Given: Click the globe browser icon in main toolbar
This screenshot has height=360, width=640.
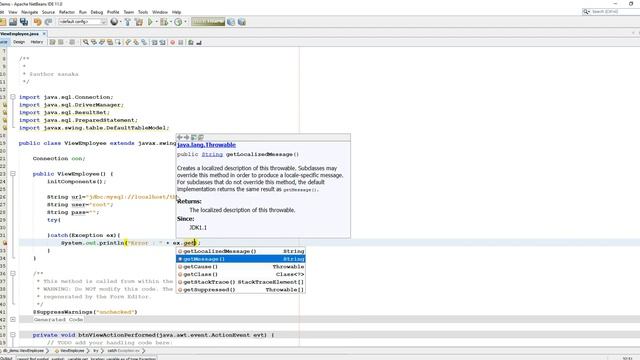Looking at the screenshot, I should click(114, 22).
